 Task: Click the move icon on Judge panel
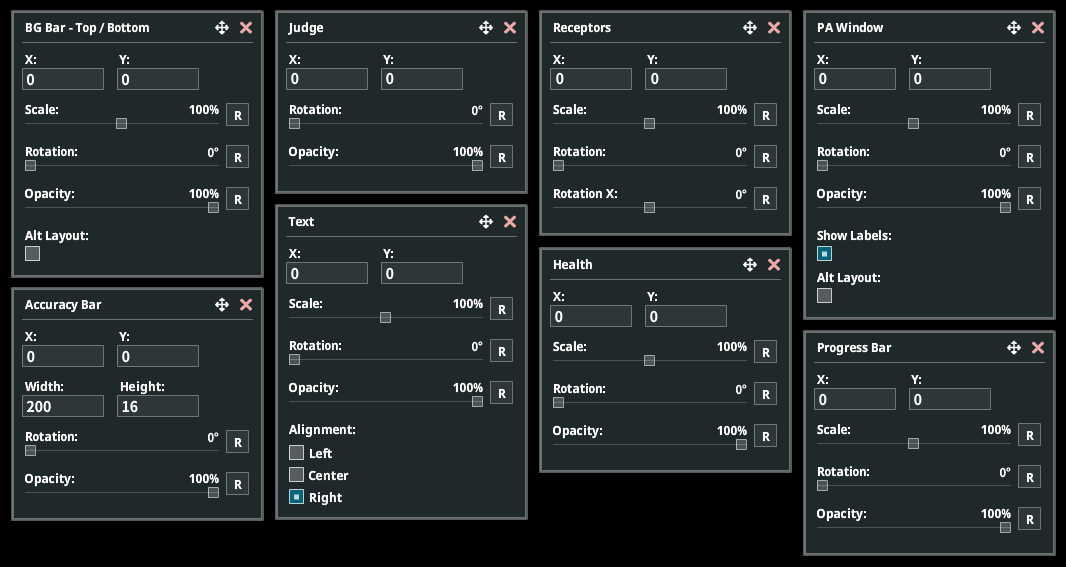(486, 28)
